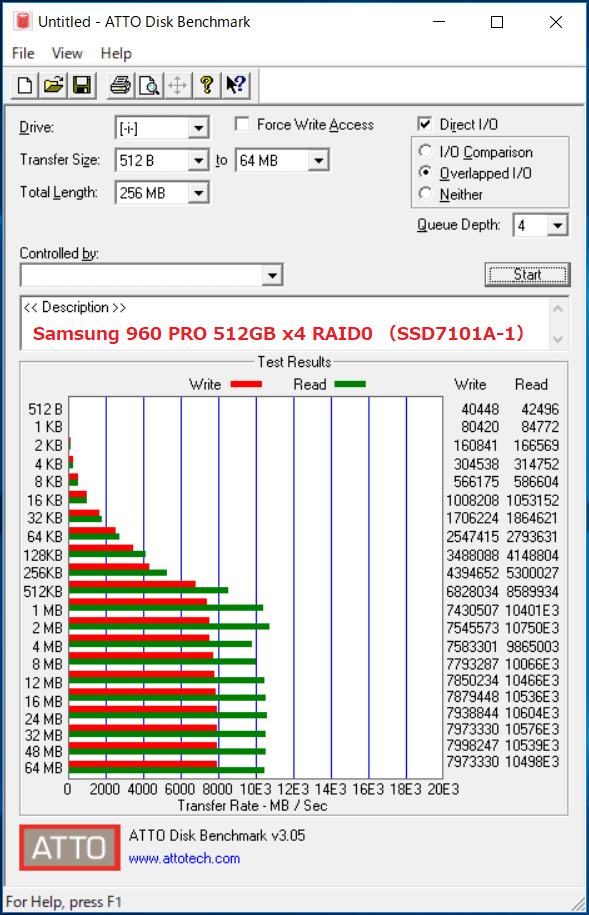Click the write value 7583301
The height and width of the screenshot is (915, 589).
tap(473, 647)
